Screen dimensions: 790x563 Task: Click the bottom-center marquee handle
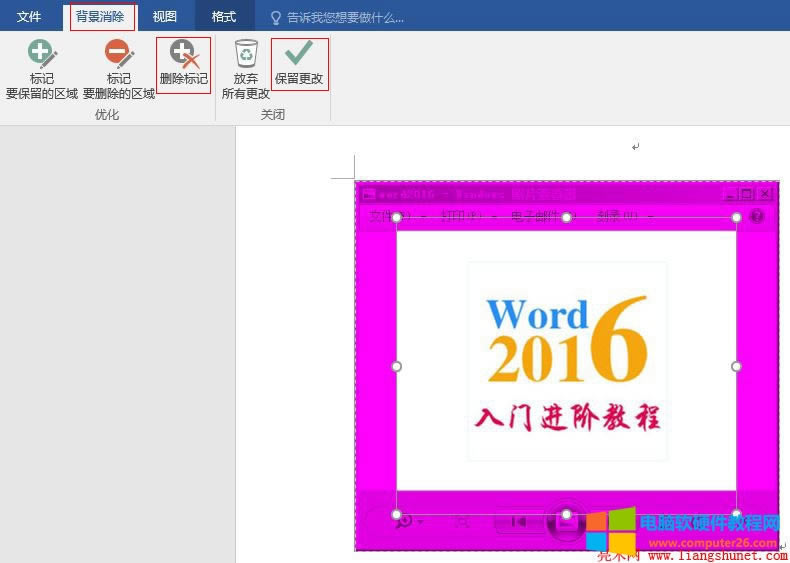pyautogui.click(x=566, y=514)
